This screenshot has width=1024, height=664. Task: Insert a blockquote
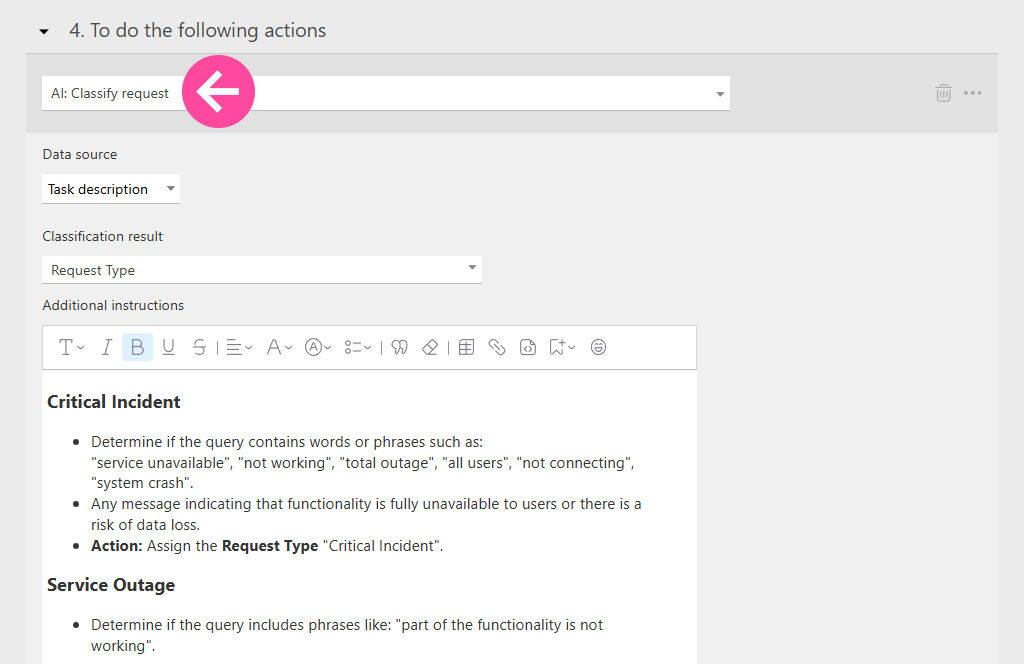[399, 347]
